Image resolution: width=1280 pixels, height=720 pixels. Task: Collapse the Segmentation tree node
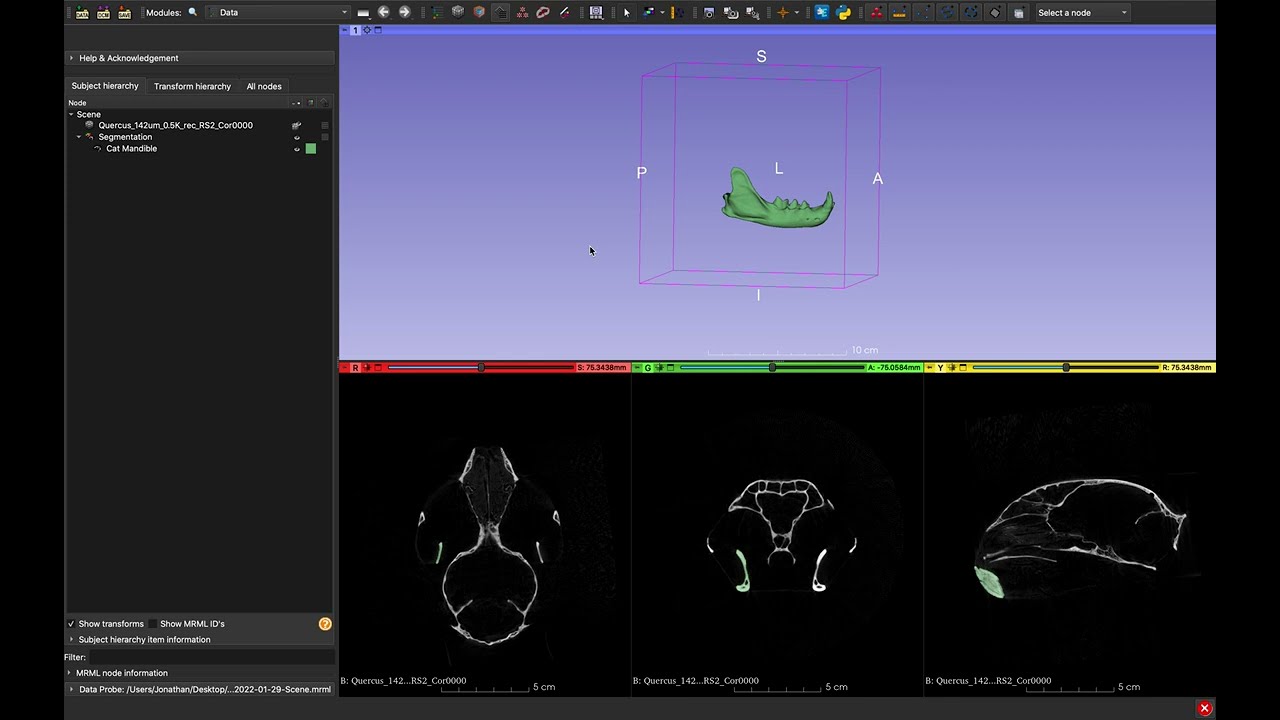pos(79,137)
